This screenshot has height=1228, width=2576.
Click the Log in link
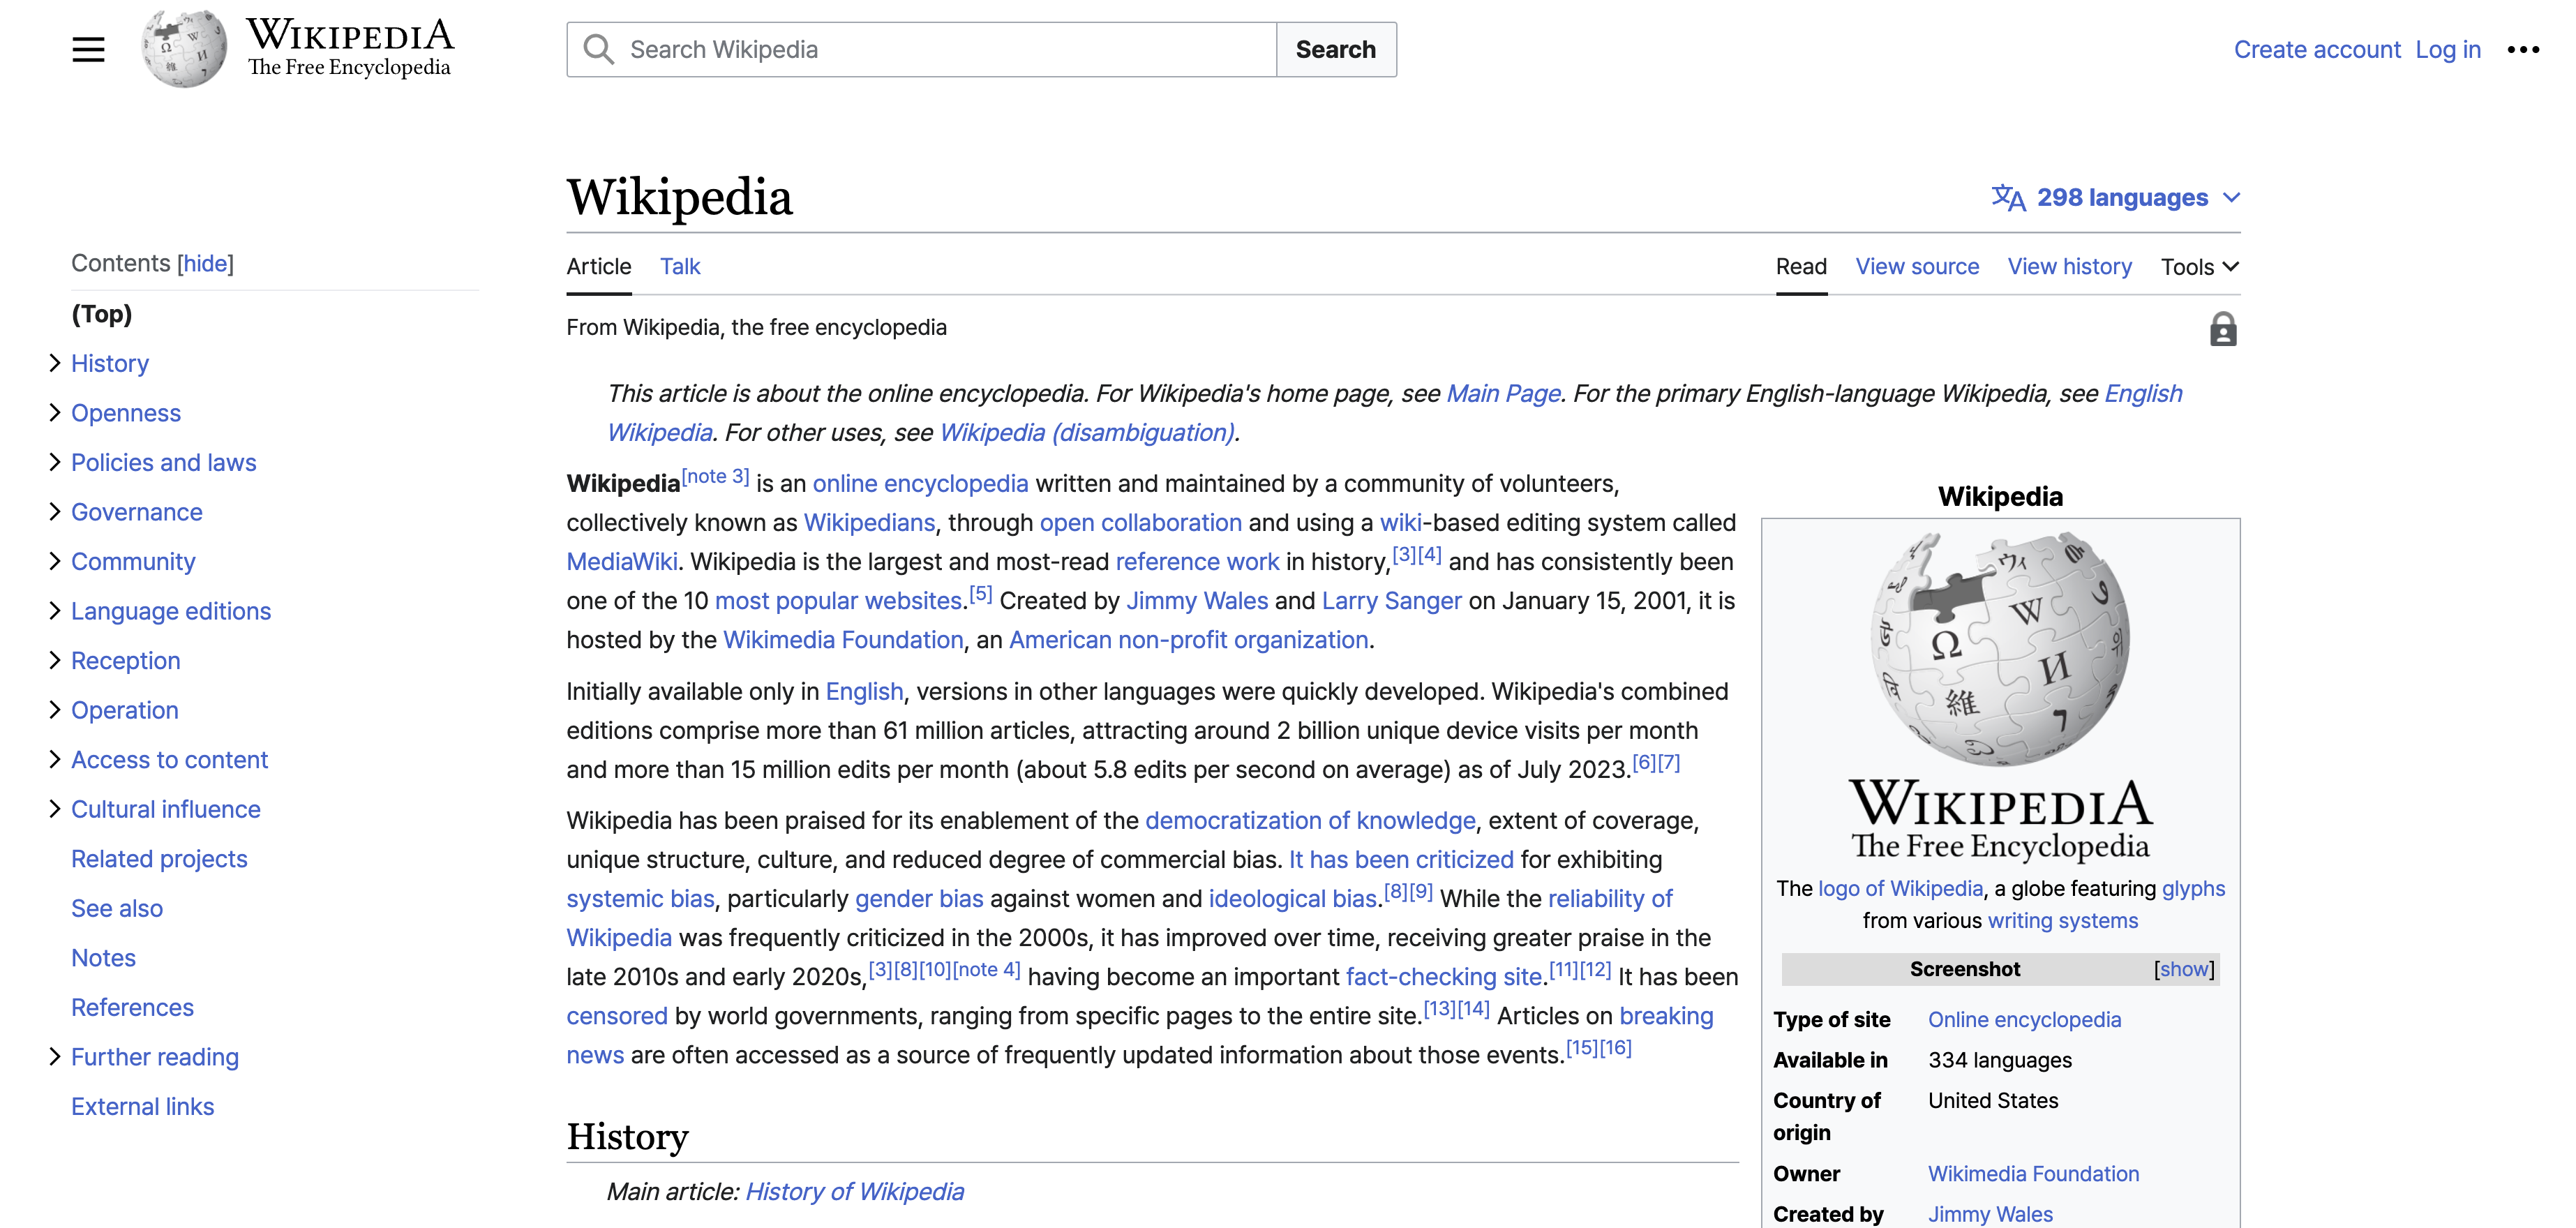[x=2447, y=49]
